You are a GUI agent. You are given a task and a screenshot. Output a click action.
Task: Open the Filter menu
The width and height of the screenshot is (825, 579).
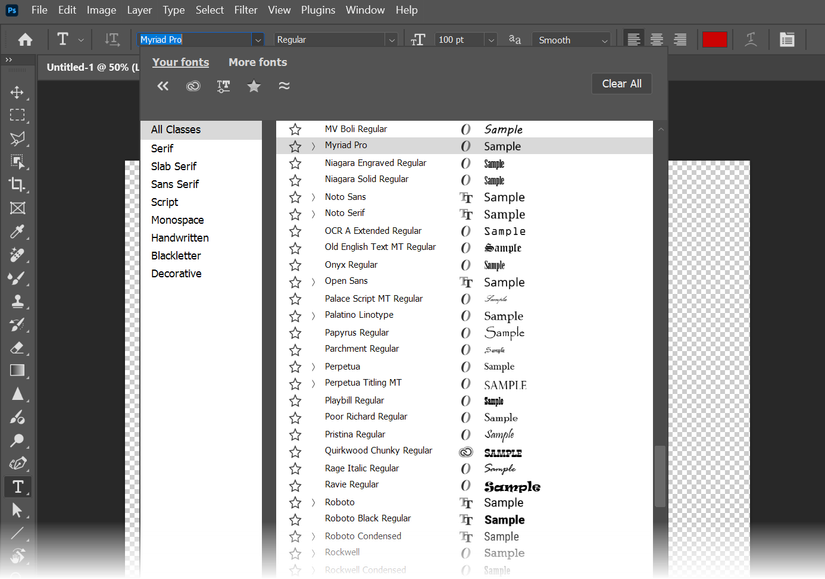[x=246, y=10]
